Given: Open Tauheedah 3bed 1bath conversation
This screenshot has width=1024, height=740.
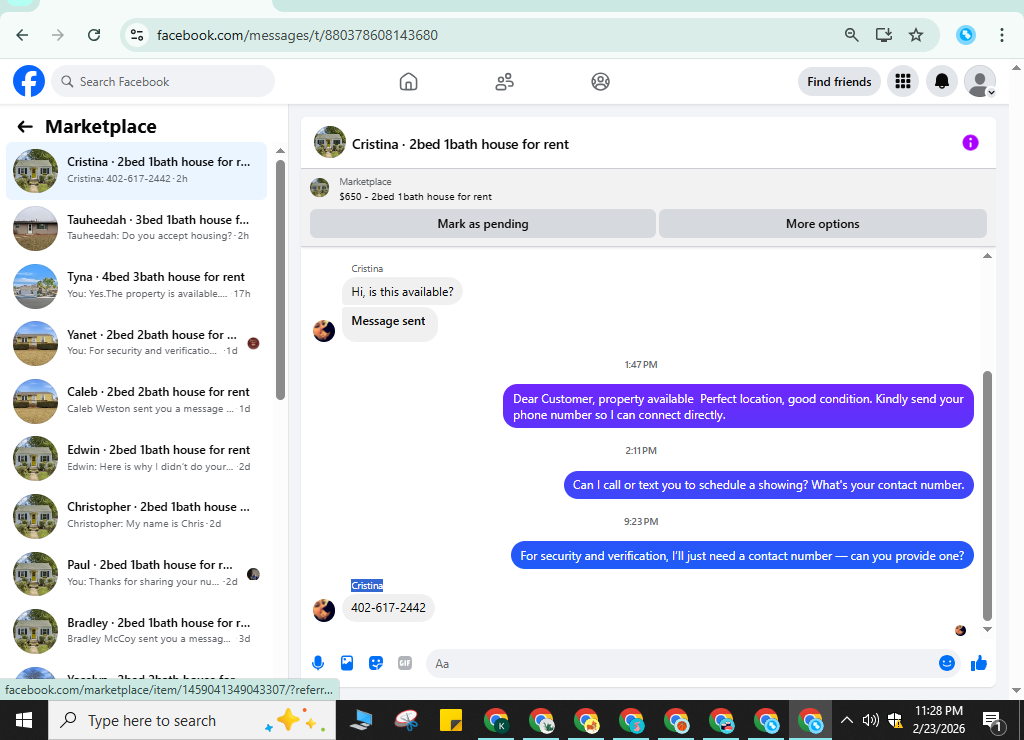Looking at the screenshot, I should coord(136,228).
